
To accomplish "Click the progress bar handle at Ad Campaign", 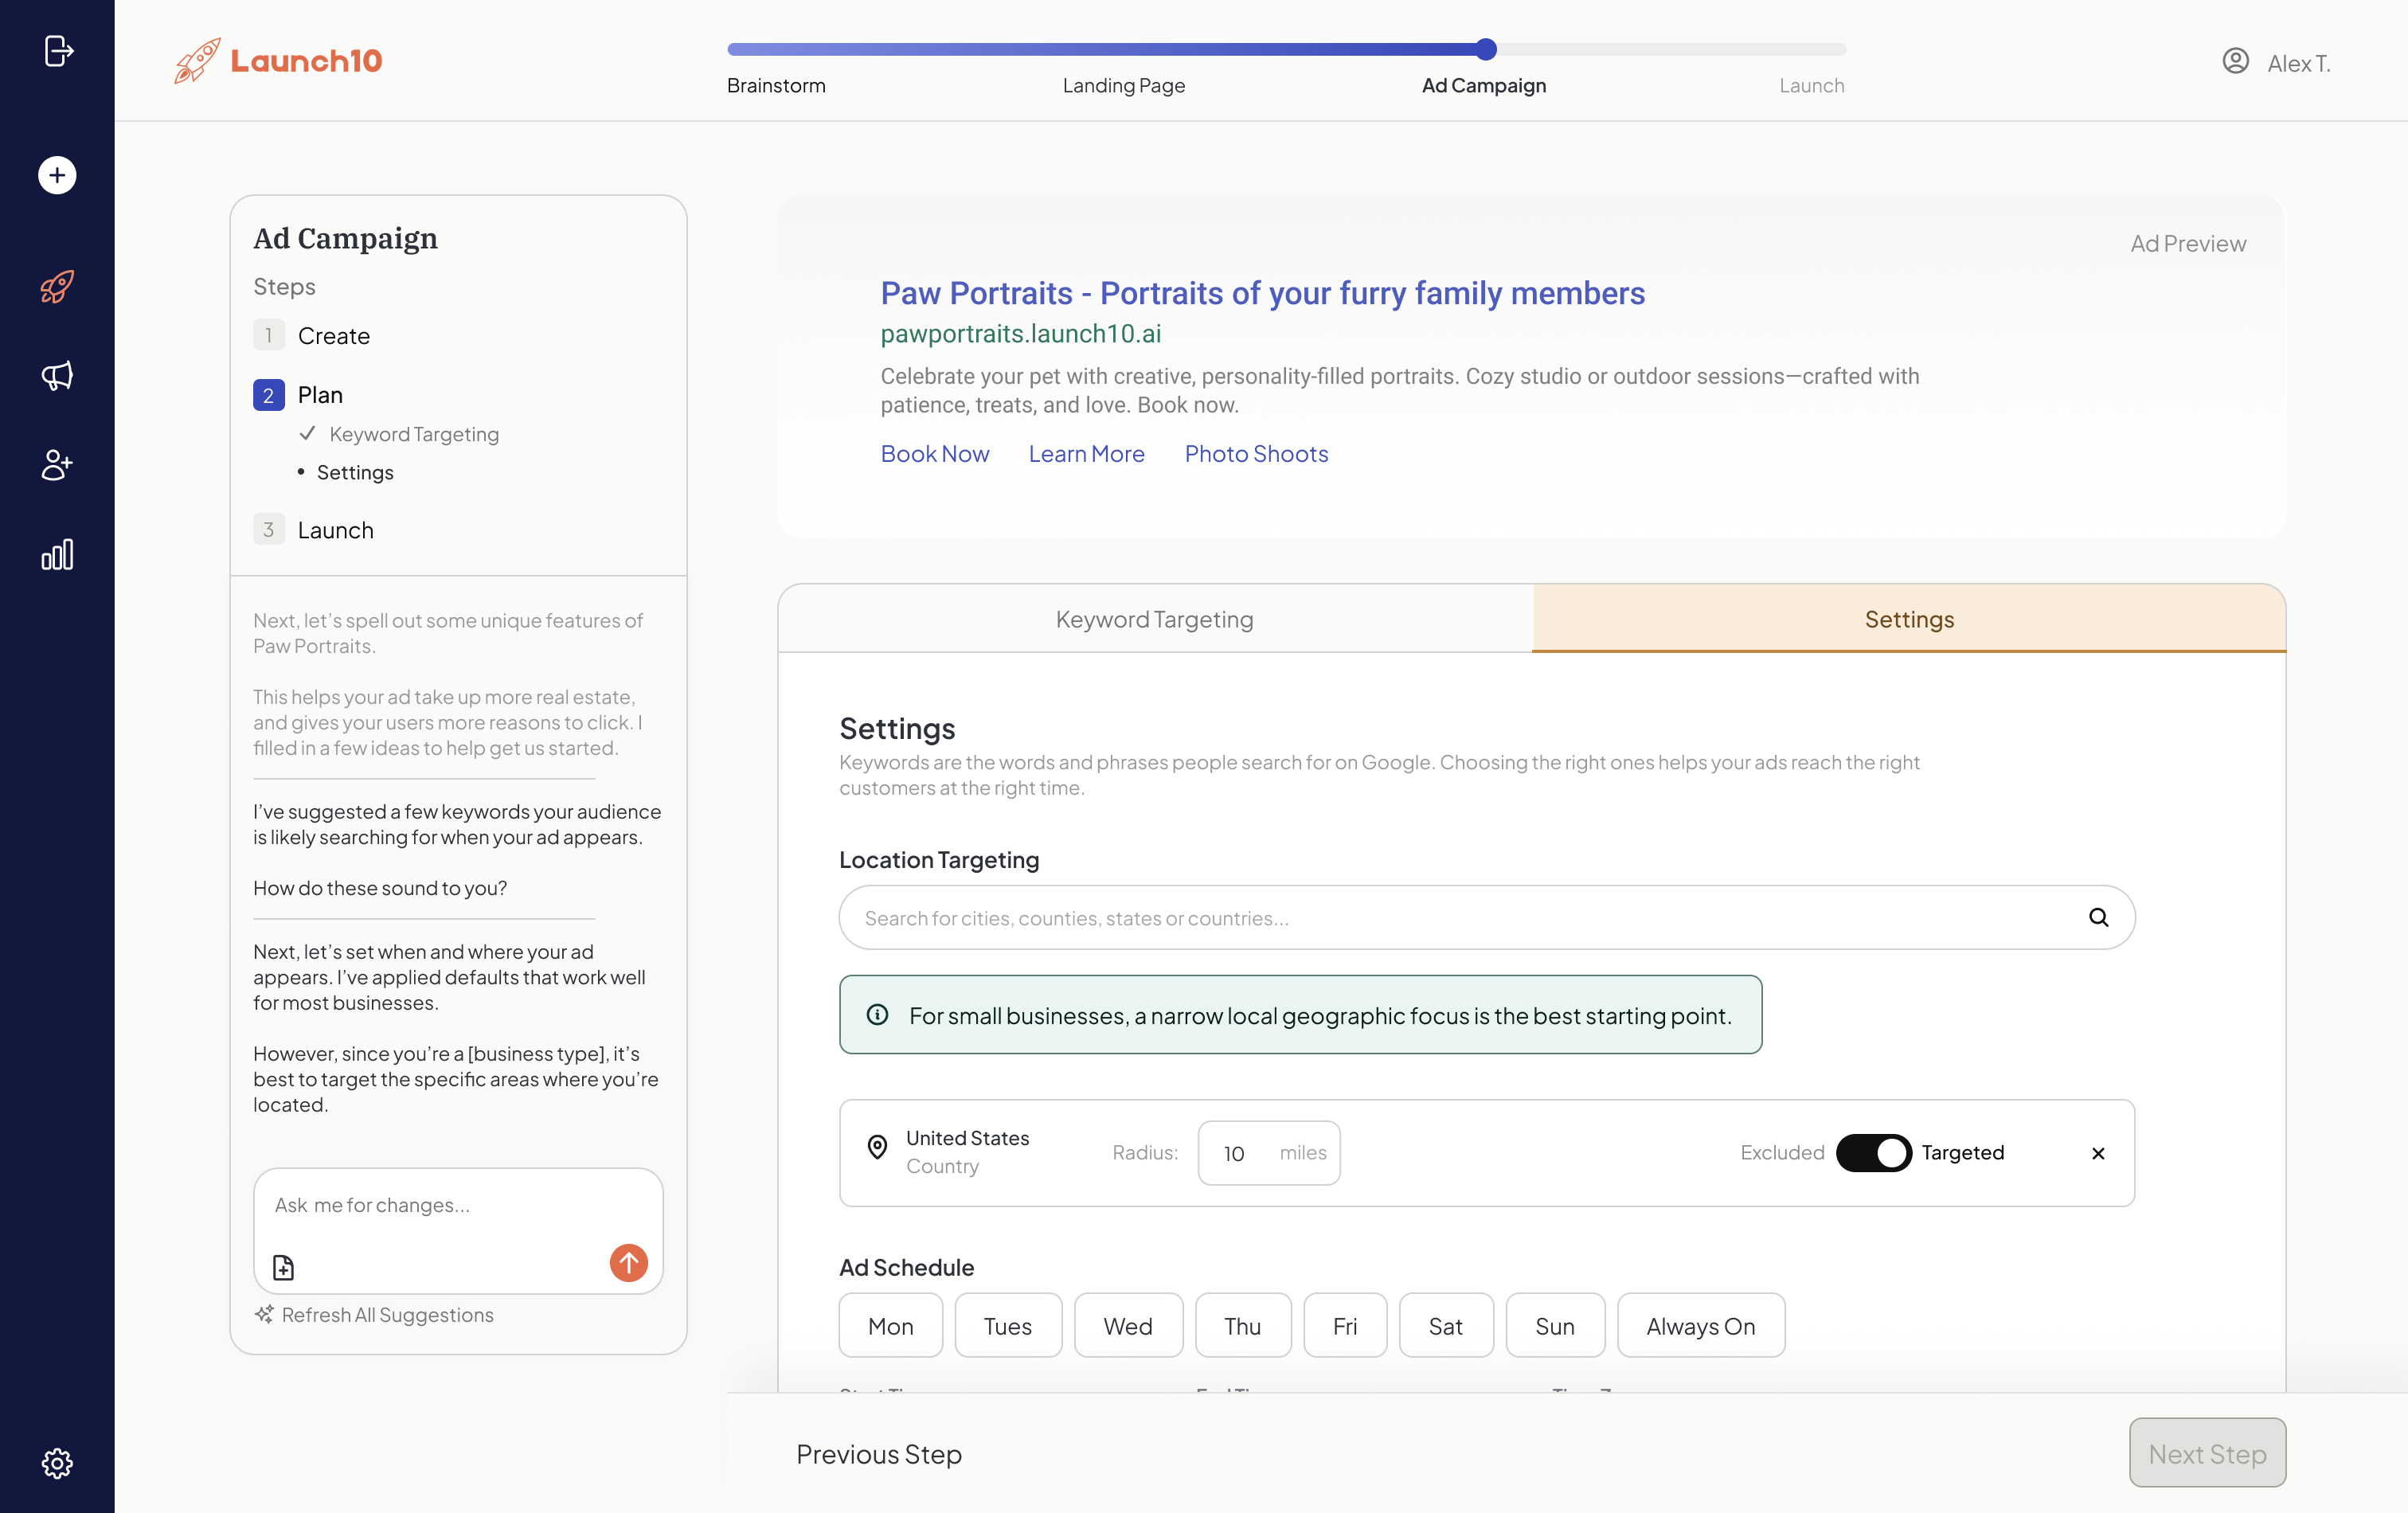I will (1486, 49).
